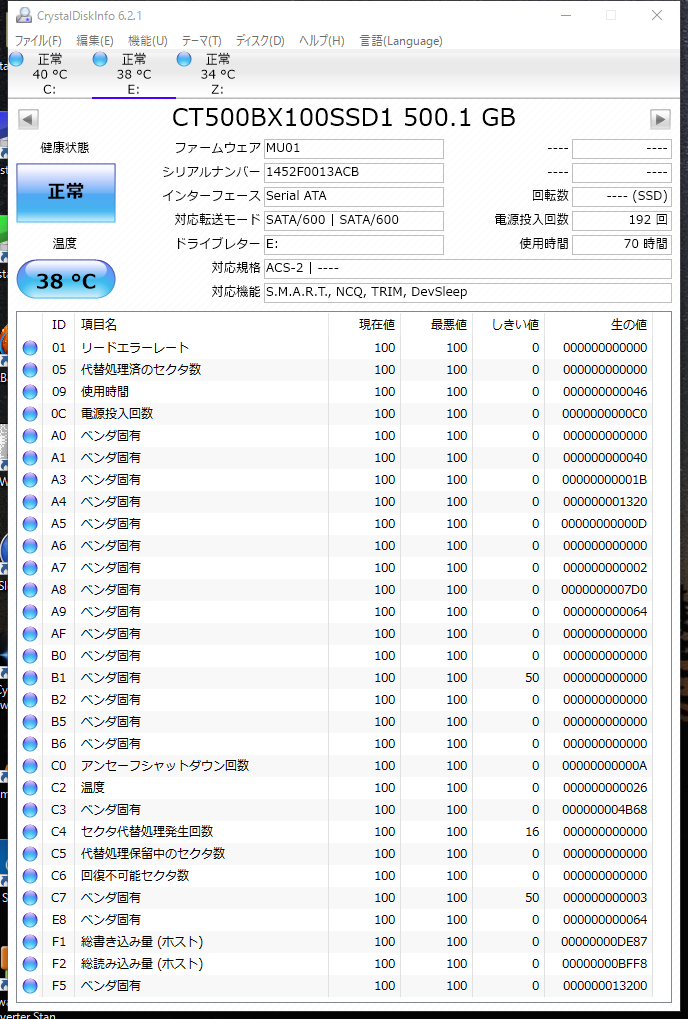Click the status icon for ID 01
688x1019 pixels.
tap(30, 348)
